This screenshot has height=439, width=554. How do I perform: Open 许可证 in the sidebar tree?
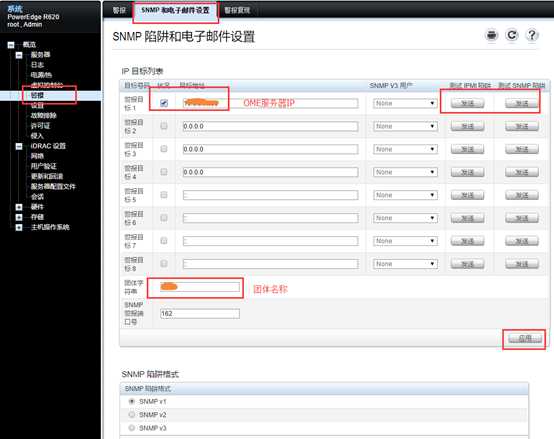pos(40,126)
